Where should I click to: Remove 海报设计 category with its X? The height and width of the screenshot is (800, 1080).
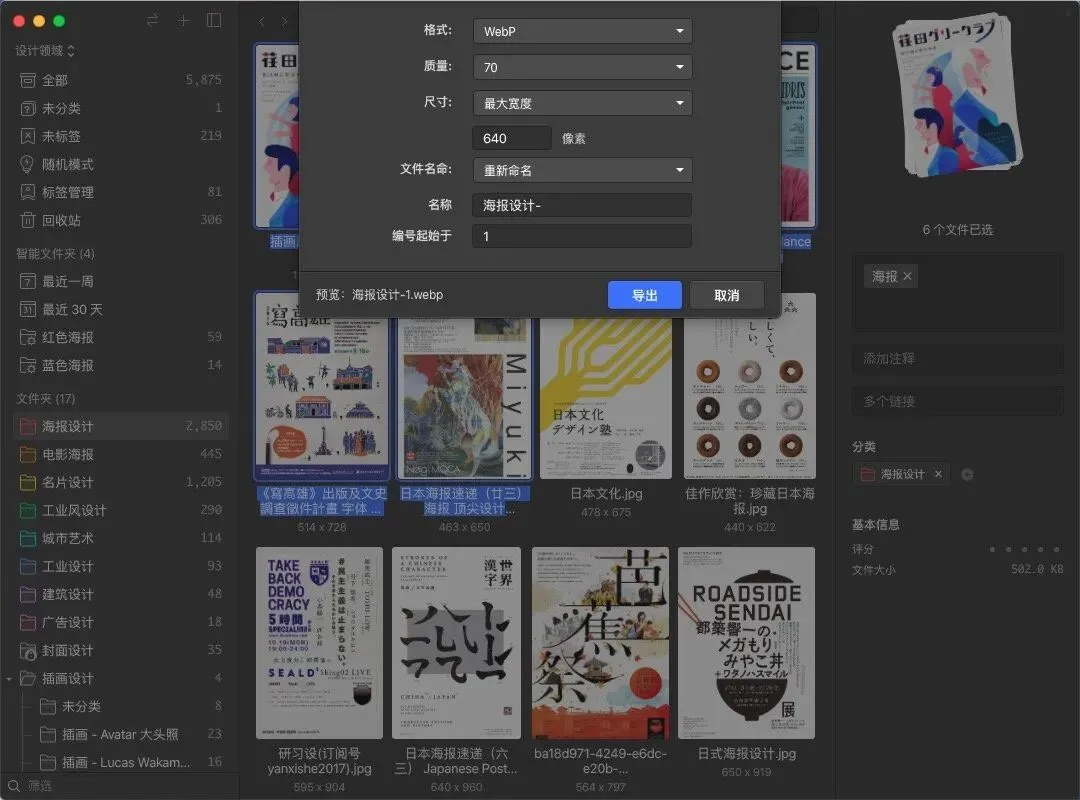(x=938, y=474)
